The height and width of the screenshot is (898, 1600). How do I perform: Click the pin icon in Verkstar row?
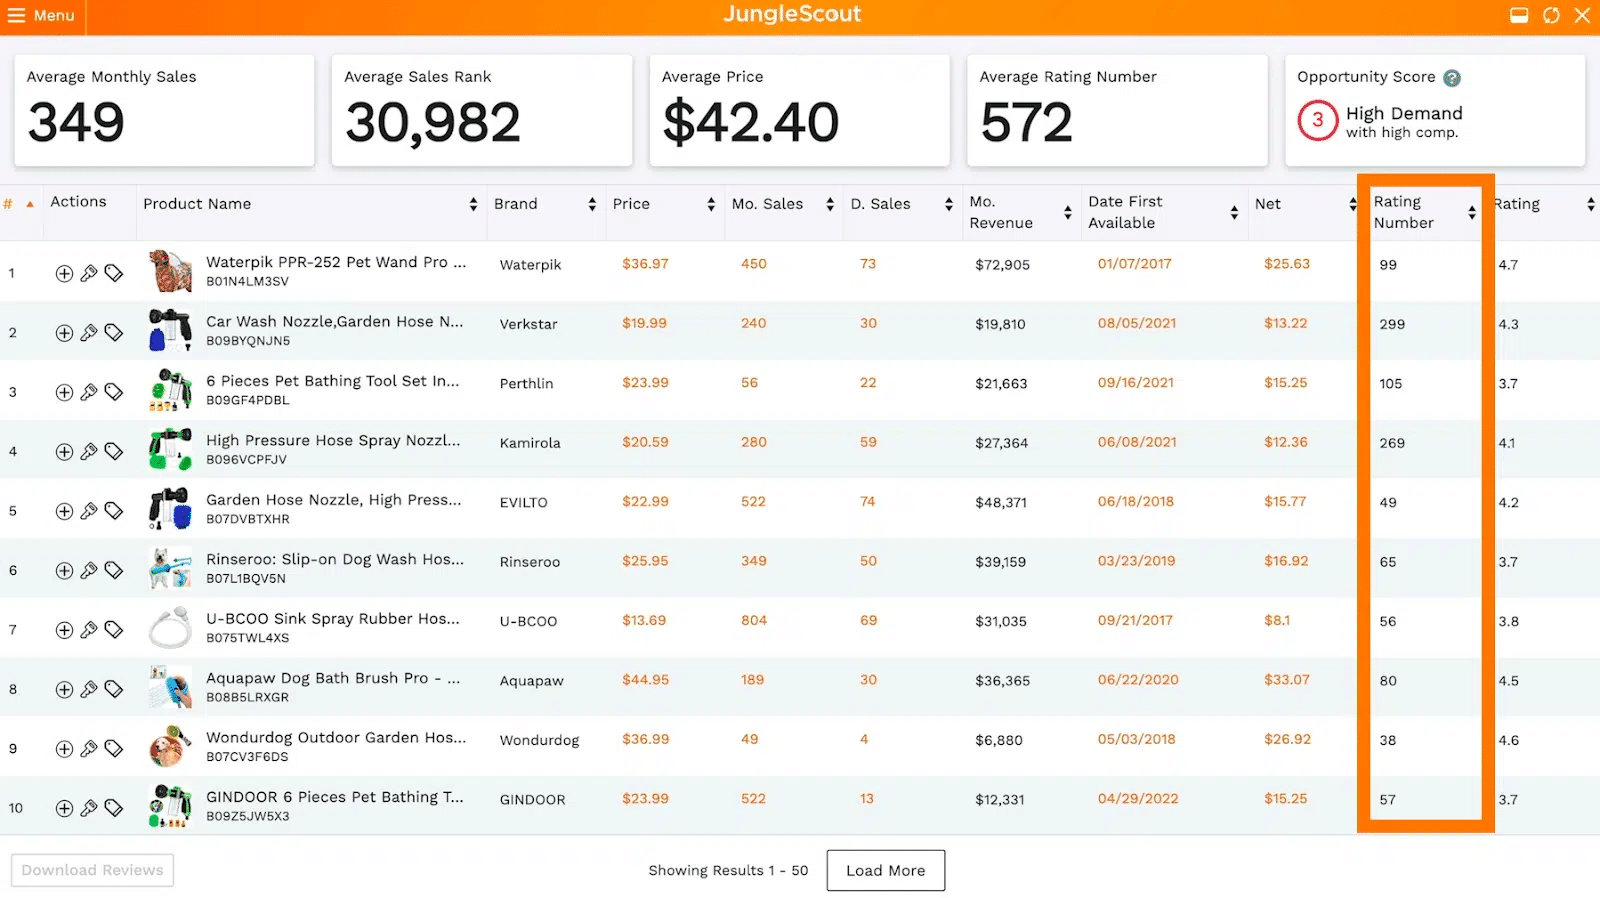coord(89,332)
